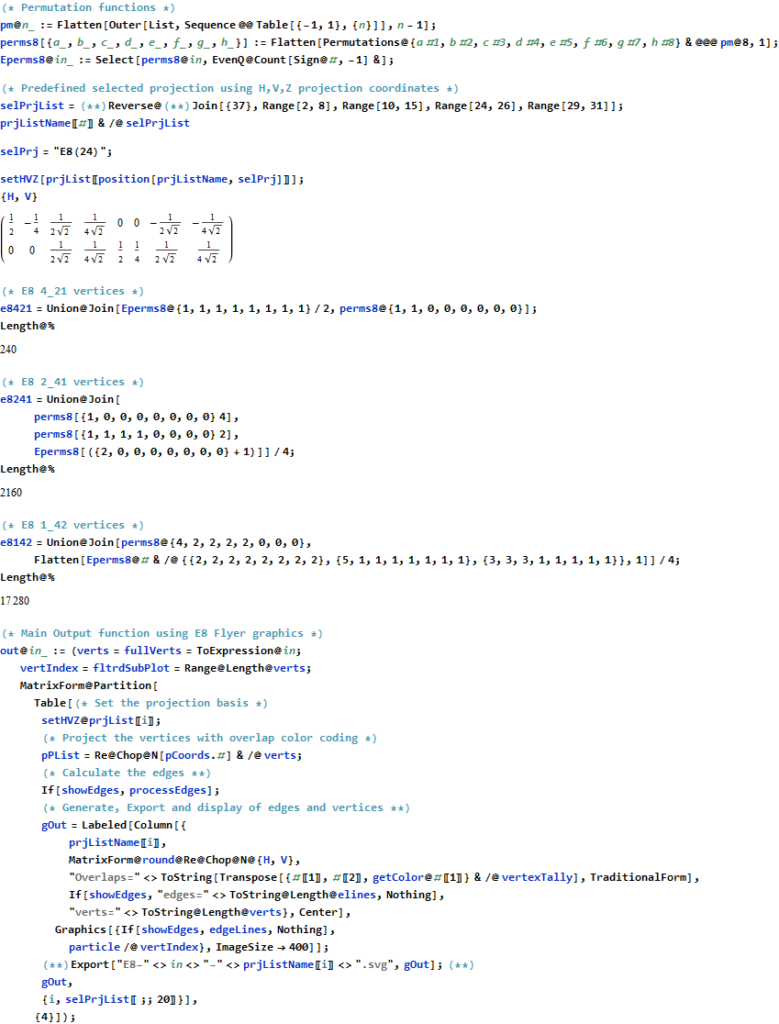Select the output value 2160

(14, 494)
